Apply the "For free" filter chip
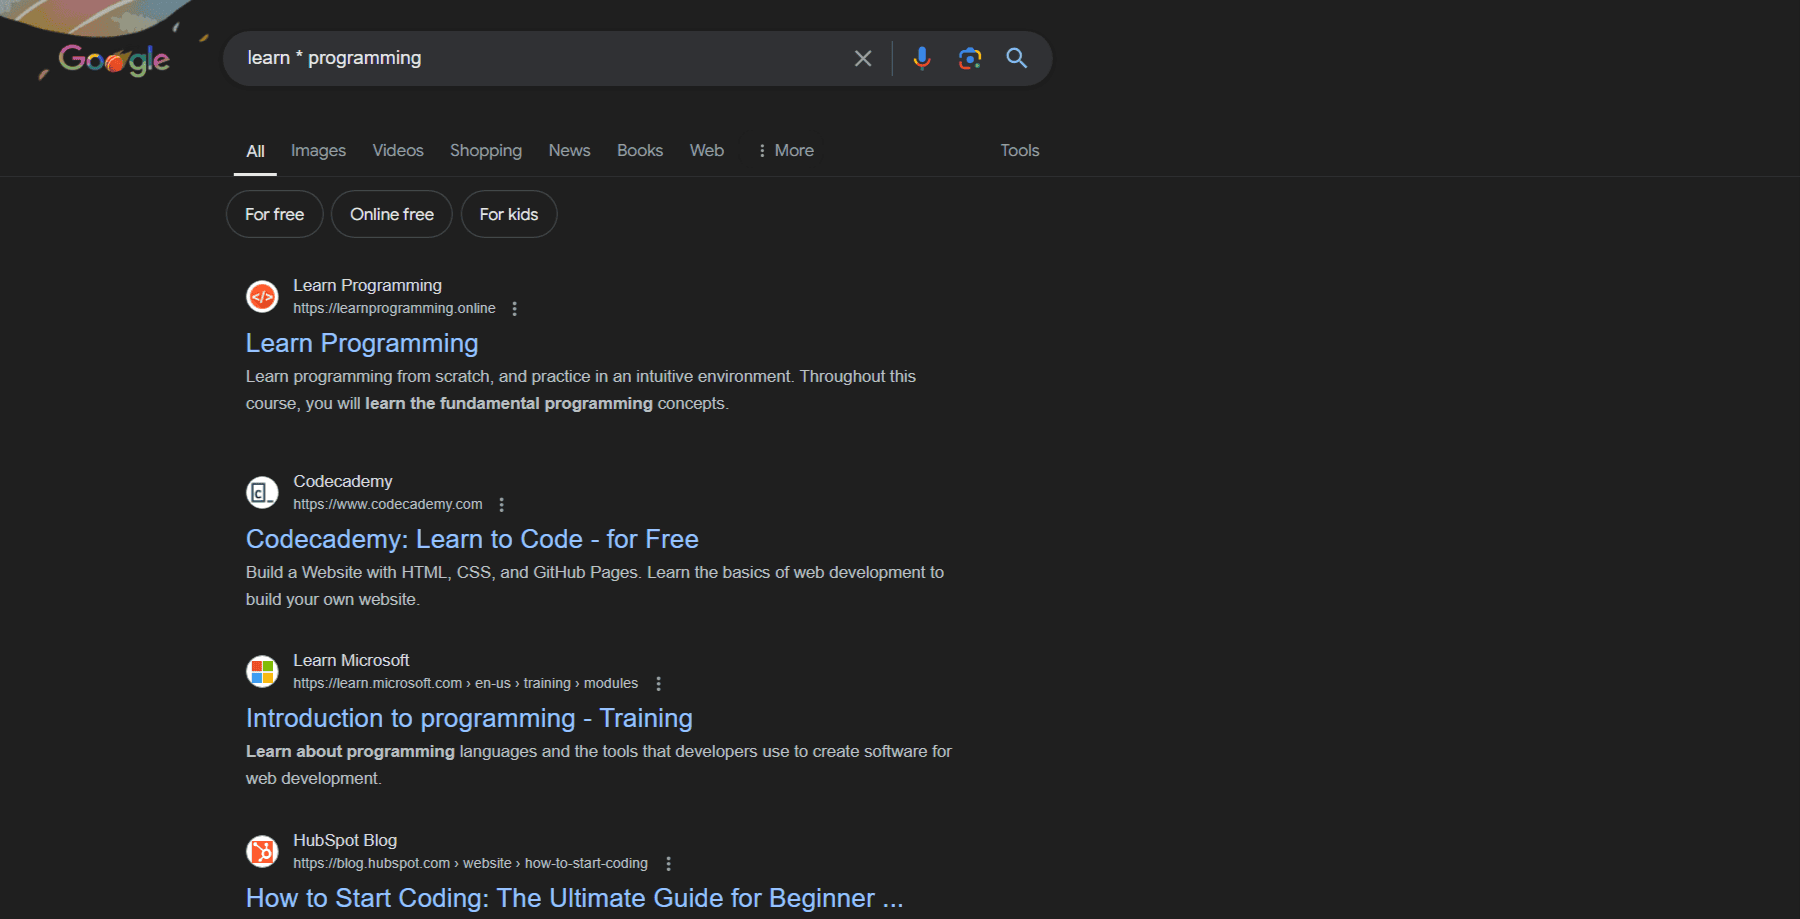1800x919 pixels. coord(275,214)
